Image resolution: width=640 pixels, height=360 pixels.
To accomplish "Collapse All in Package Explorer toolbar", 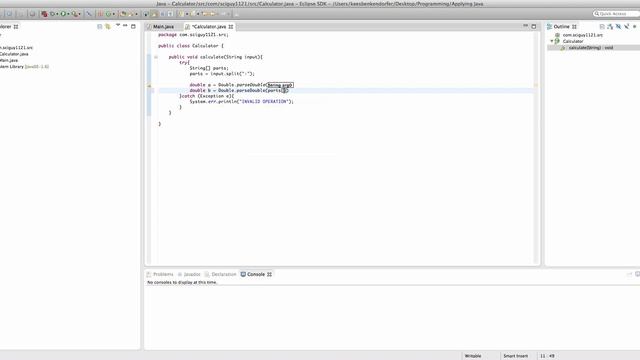I will pyautogui.click(x=100, y=27).
